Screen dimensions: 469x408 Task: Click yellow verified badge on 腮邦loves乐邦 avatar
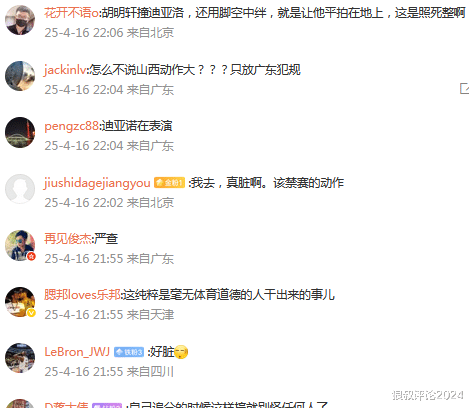(31, 313)
